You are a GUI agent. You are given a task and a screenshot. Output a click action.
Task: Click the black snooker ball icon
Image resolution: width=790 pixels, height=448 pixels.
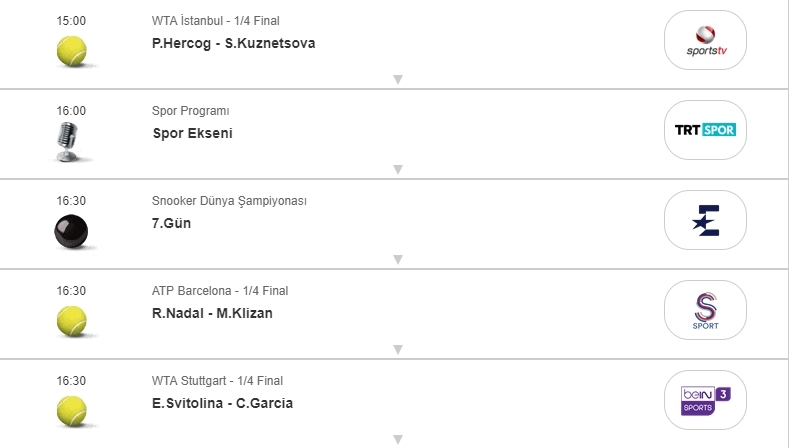(71, 232)
